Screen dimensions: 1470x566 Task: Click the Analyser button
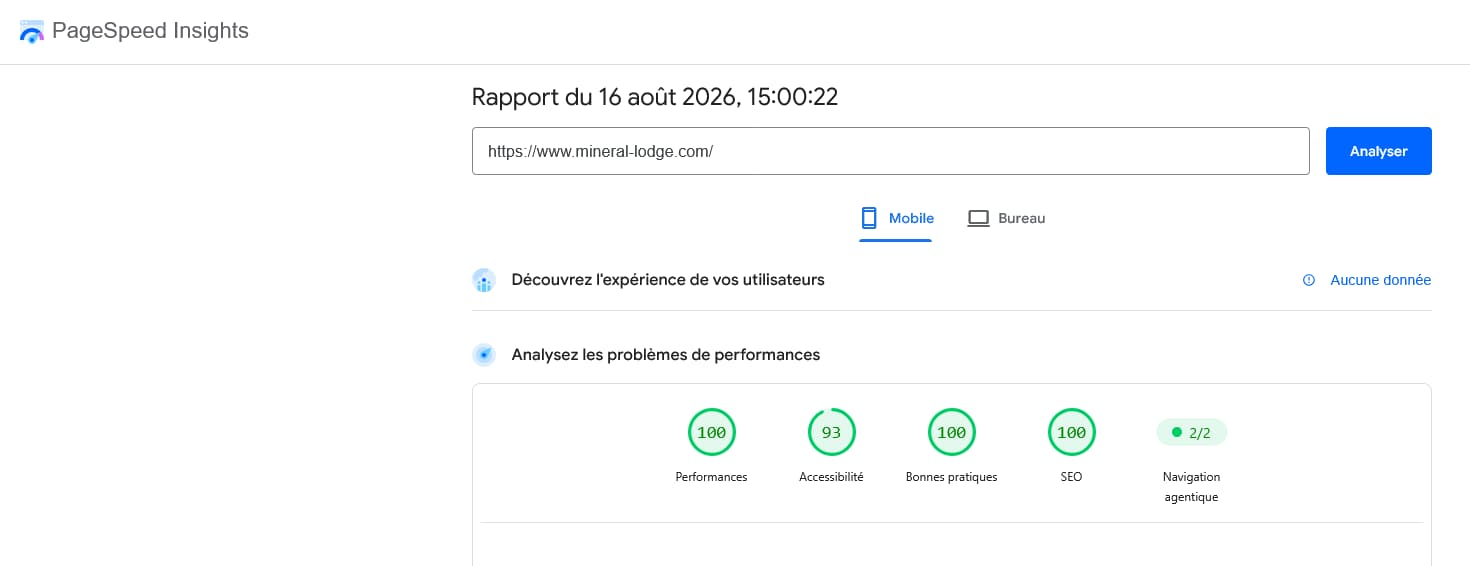coord(1379,151)
